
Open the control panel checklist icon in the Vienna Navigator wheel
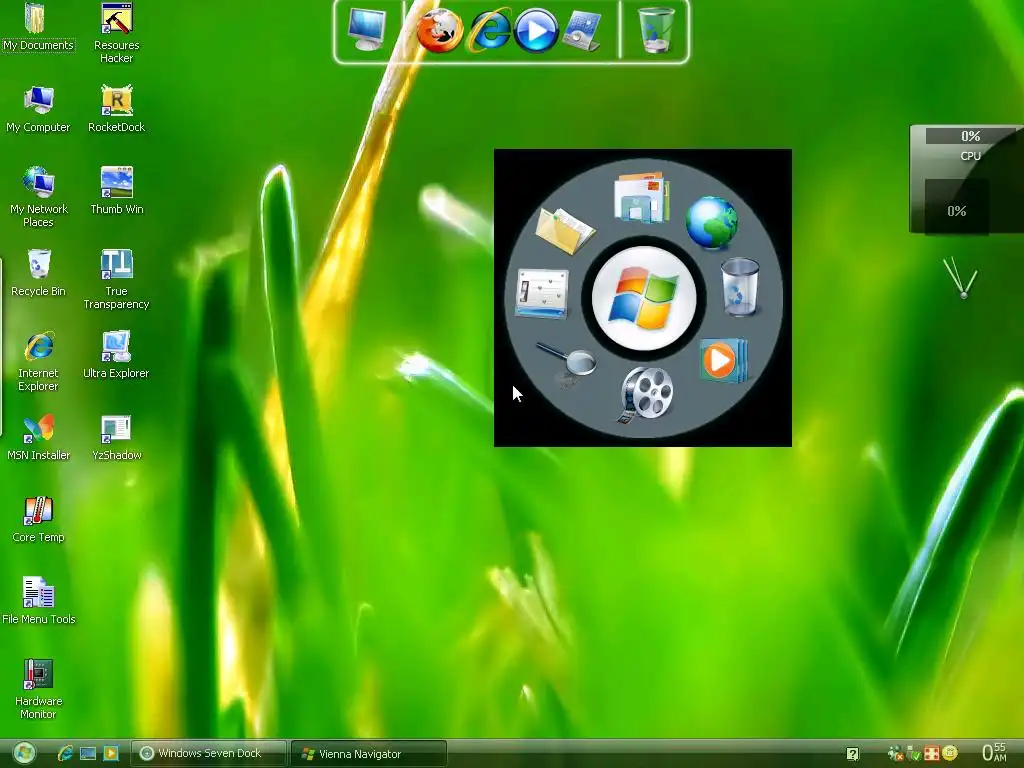(542, 293)
